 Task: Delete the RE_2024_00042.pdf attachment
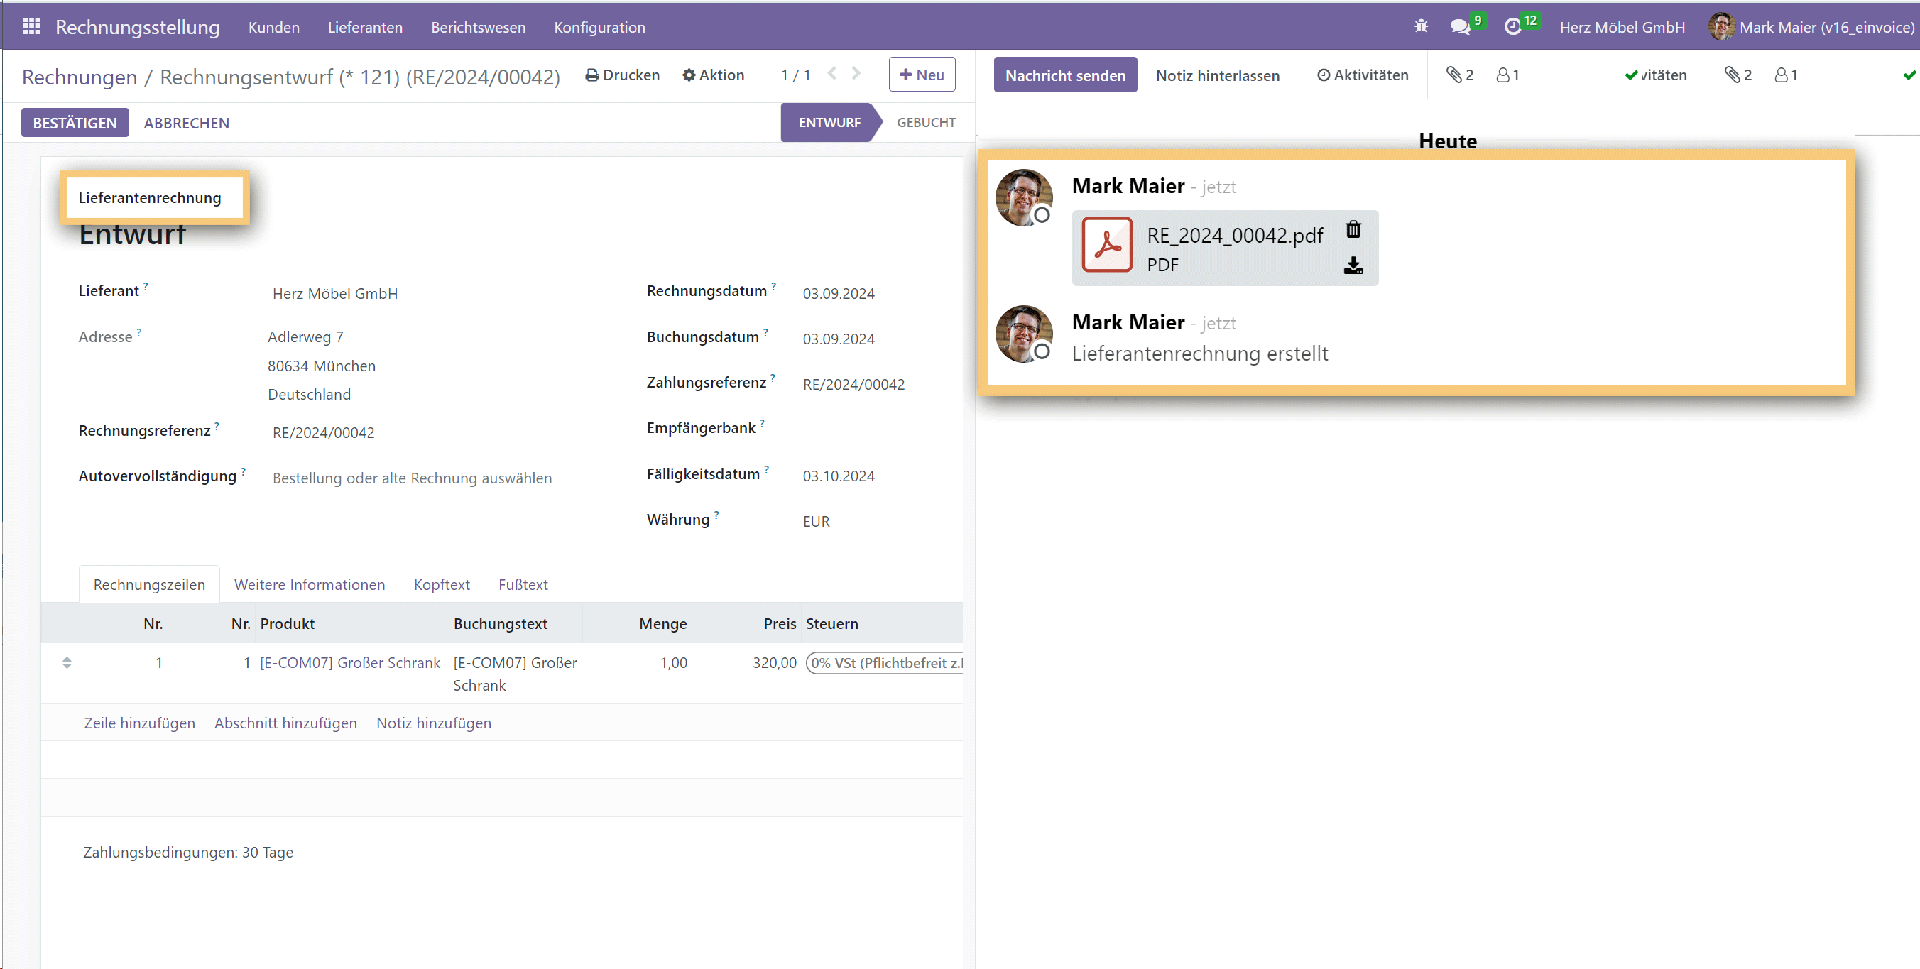click(x=1353, y=230)
